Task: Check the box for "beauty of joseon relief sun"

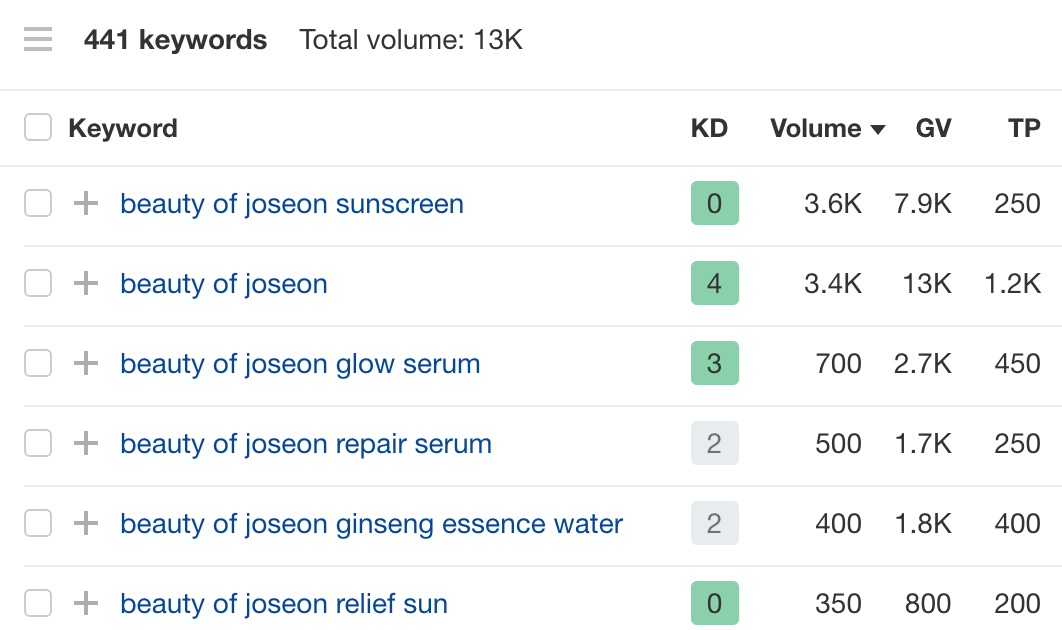Action: pos(37,603)
